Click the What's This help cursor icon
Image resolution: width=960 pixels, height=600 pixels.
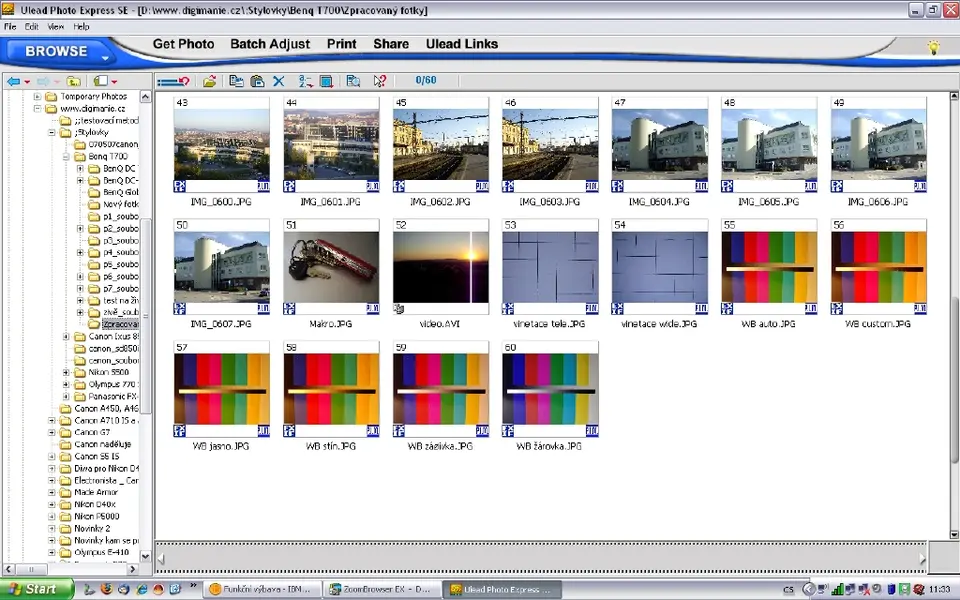pos(379,81)
